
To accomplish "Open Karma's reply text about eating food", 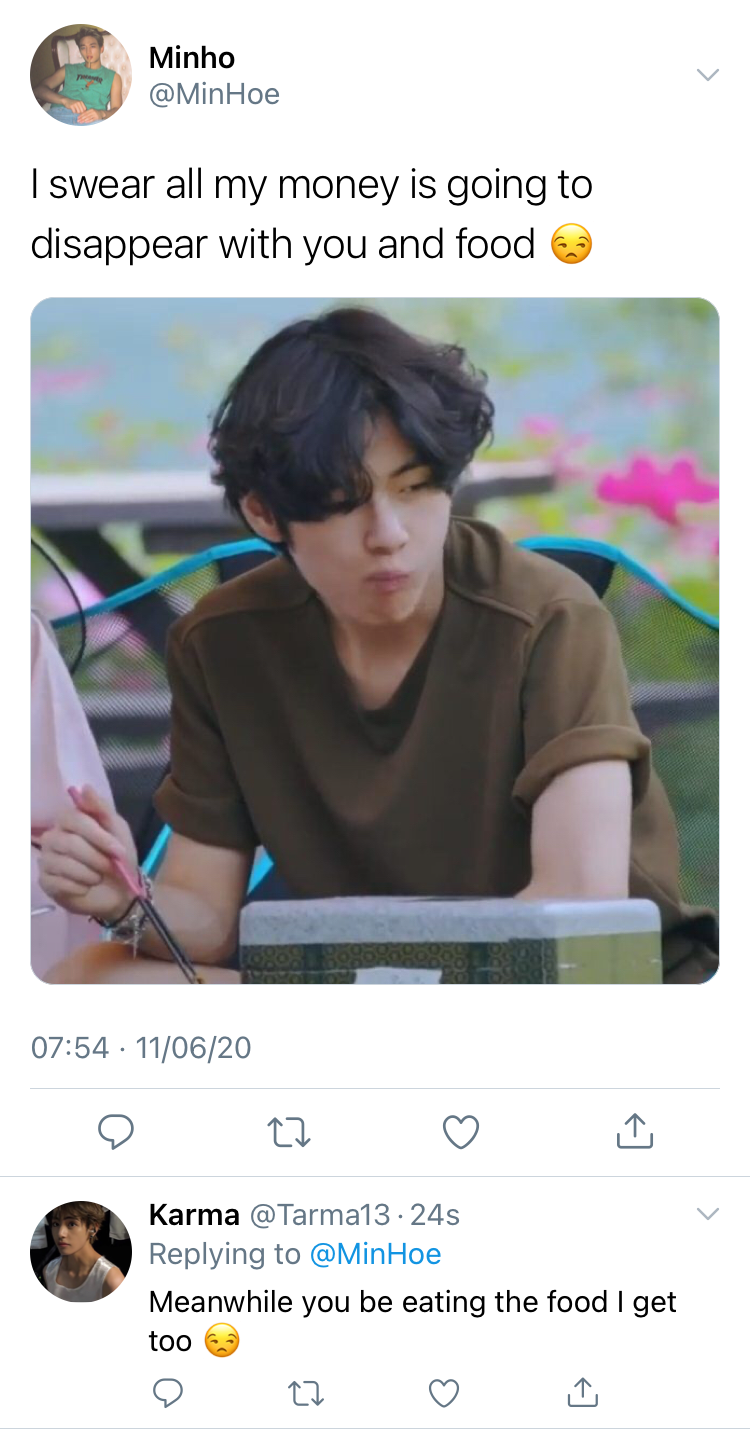I will tap(413, 1321).
